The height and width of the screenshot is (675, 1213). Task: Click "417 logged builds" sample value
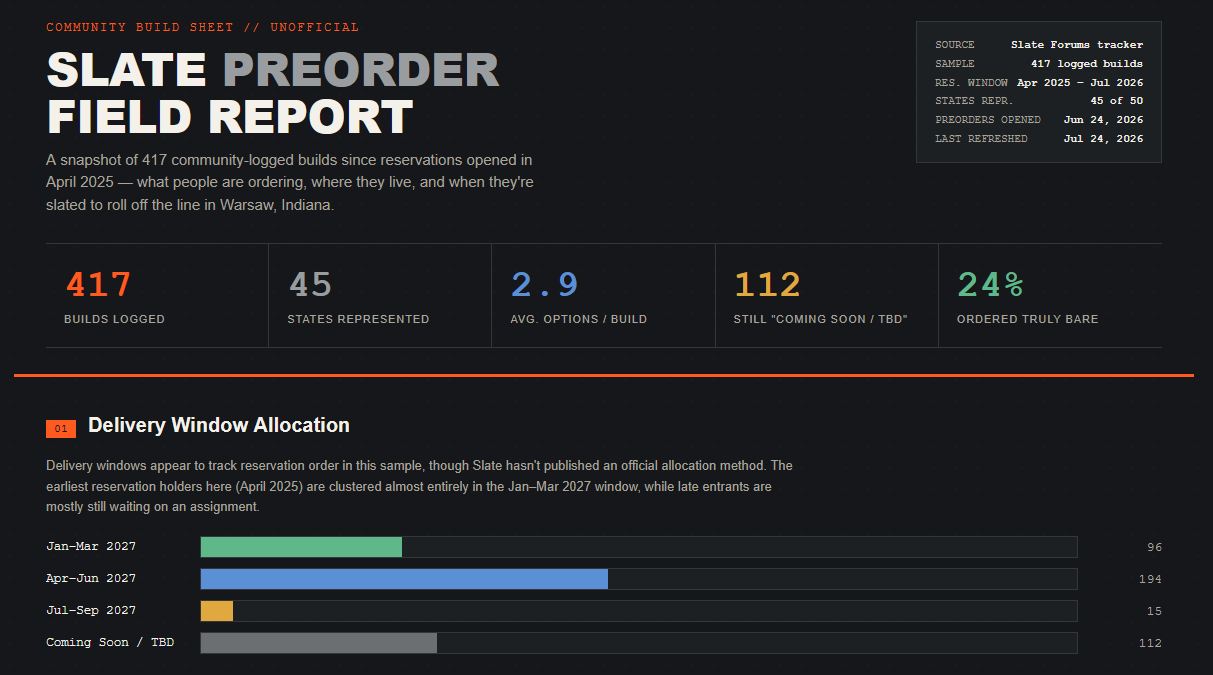point(1087,64)
